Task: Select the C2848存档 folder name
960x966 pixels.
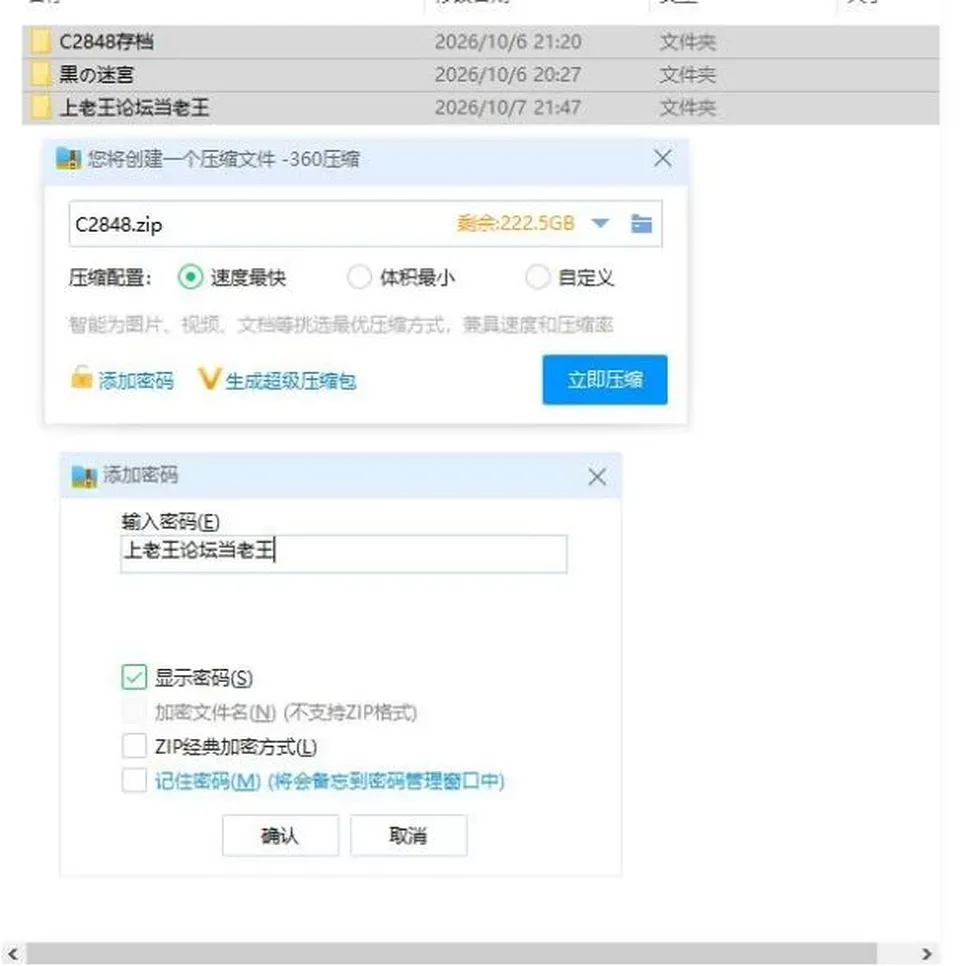Action: (x=107, y=42)
